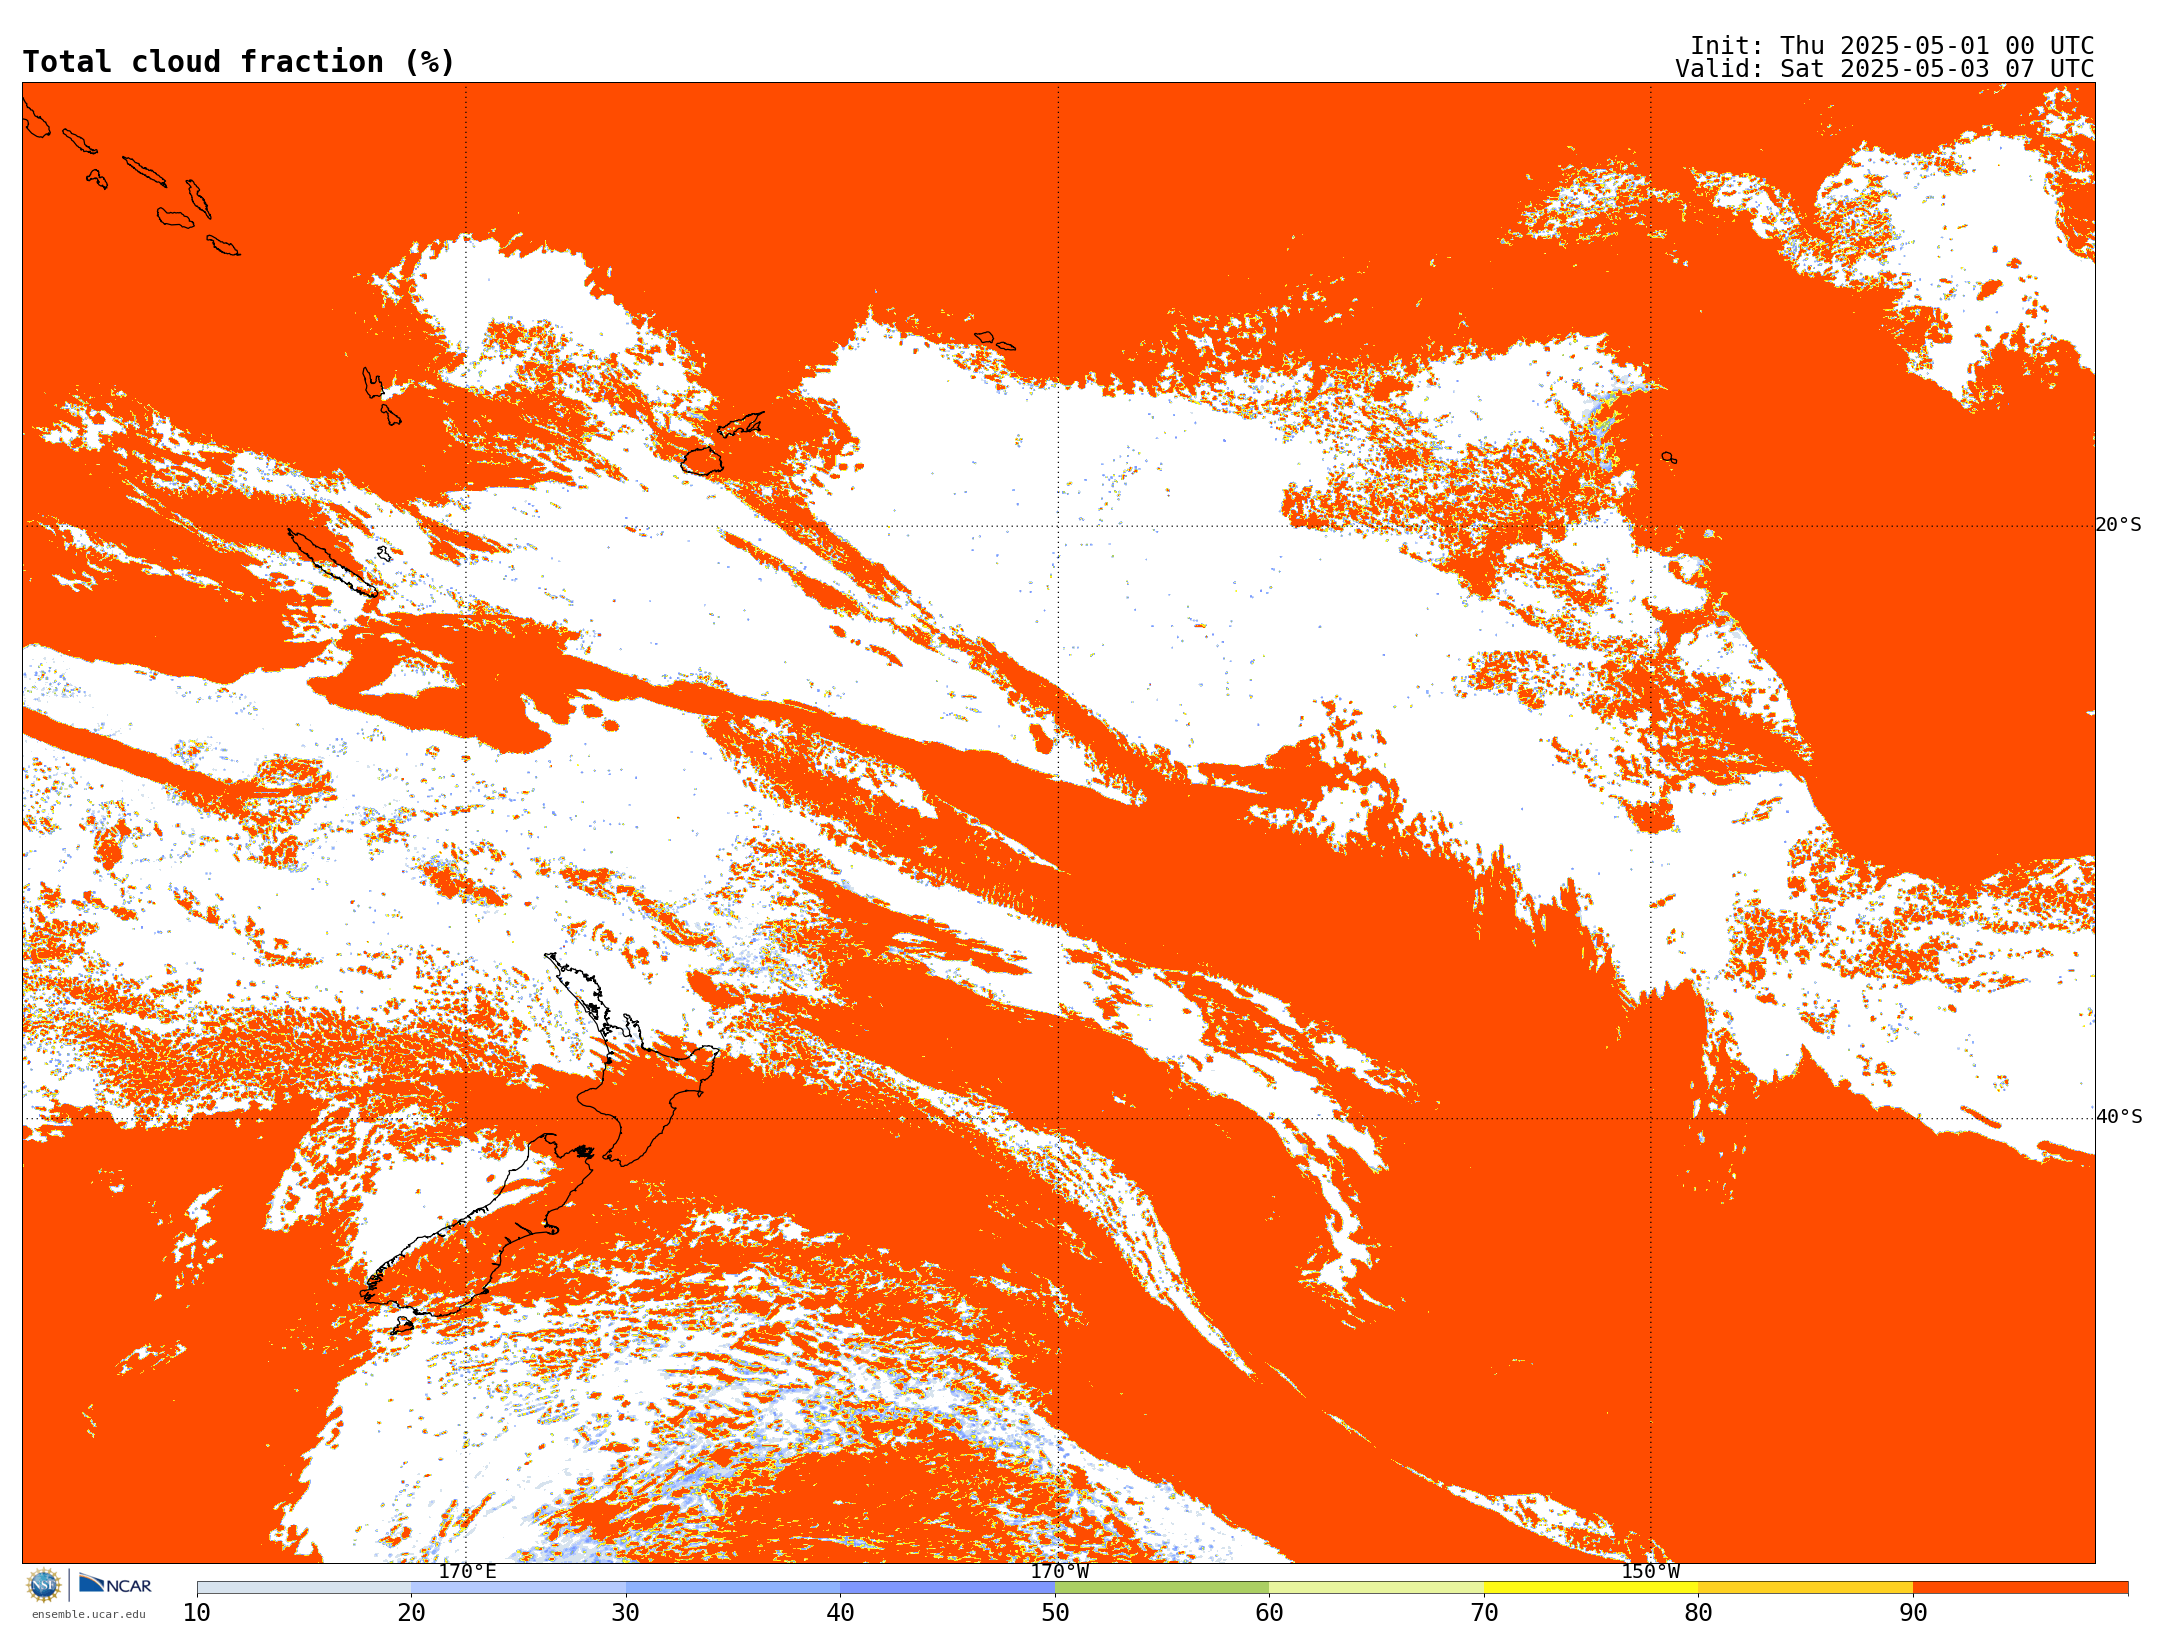
Task: Click the 170°E longitude label
Action: click(x=467, y=1571)
